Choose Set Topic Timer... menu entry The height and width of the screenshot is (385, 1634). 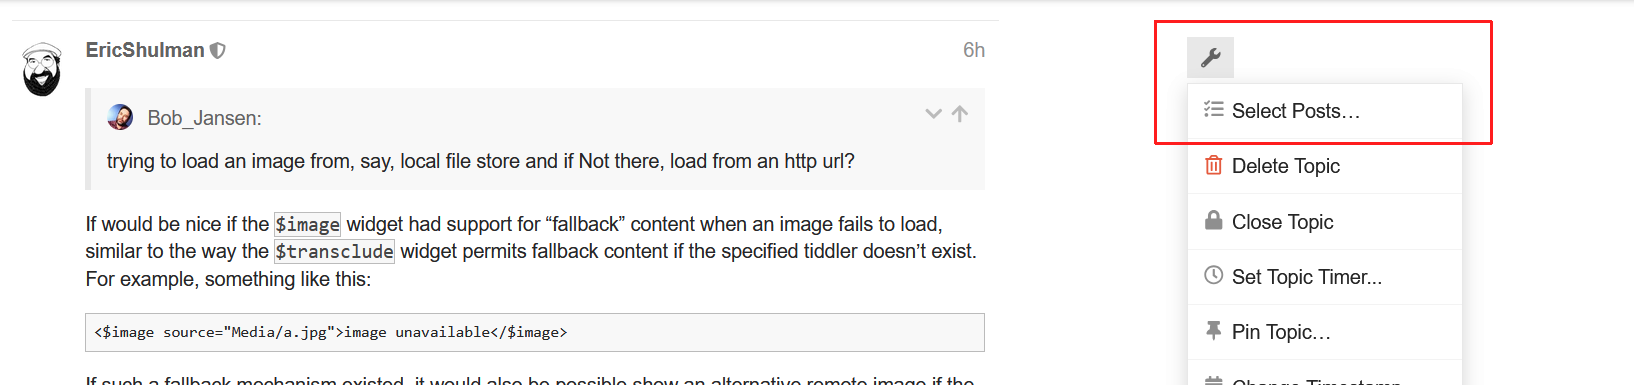[1325, 277]
